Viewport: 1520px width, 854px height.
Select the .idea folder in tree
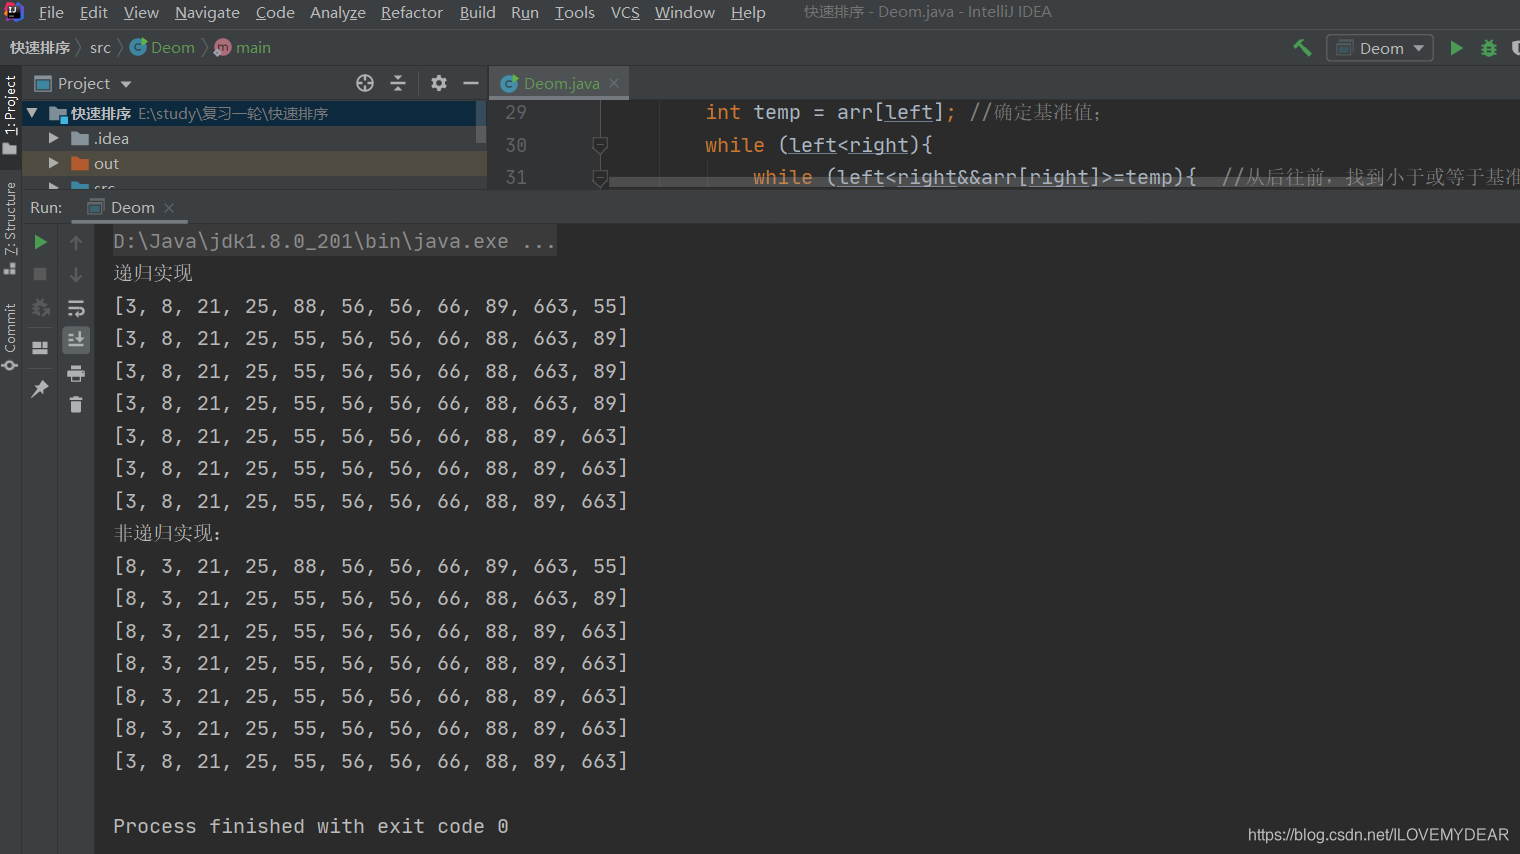[x=111, y=138]
